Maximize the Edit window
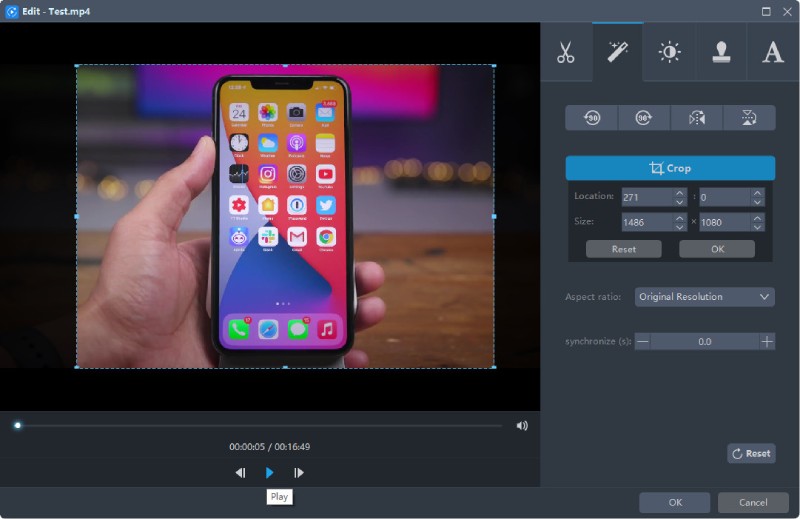Image resolution: width=800 pixels, height=519 pixels. coord(766,11)
